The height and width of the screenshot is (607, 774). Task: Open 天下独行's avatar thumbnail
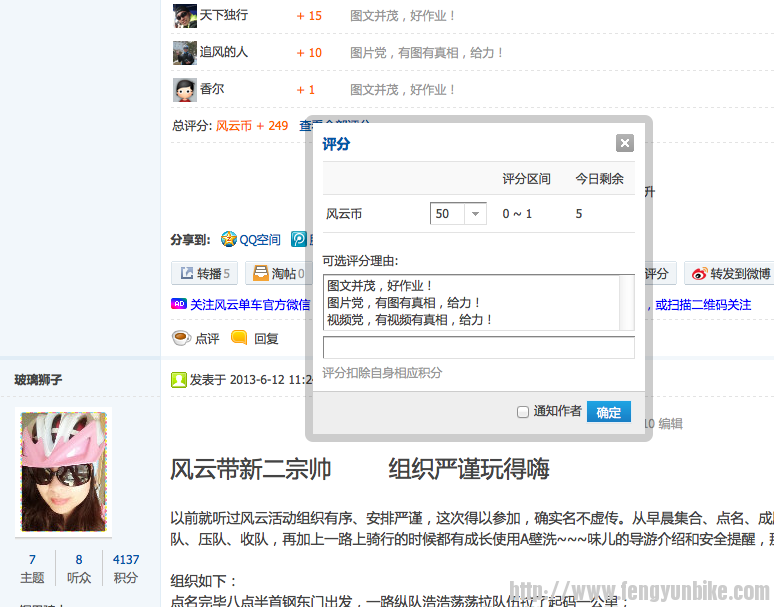coord(185,16)
